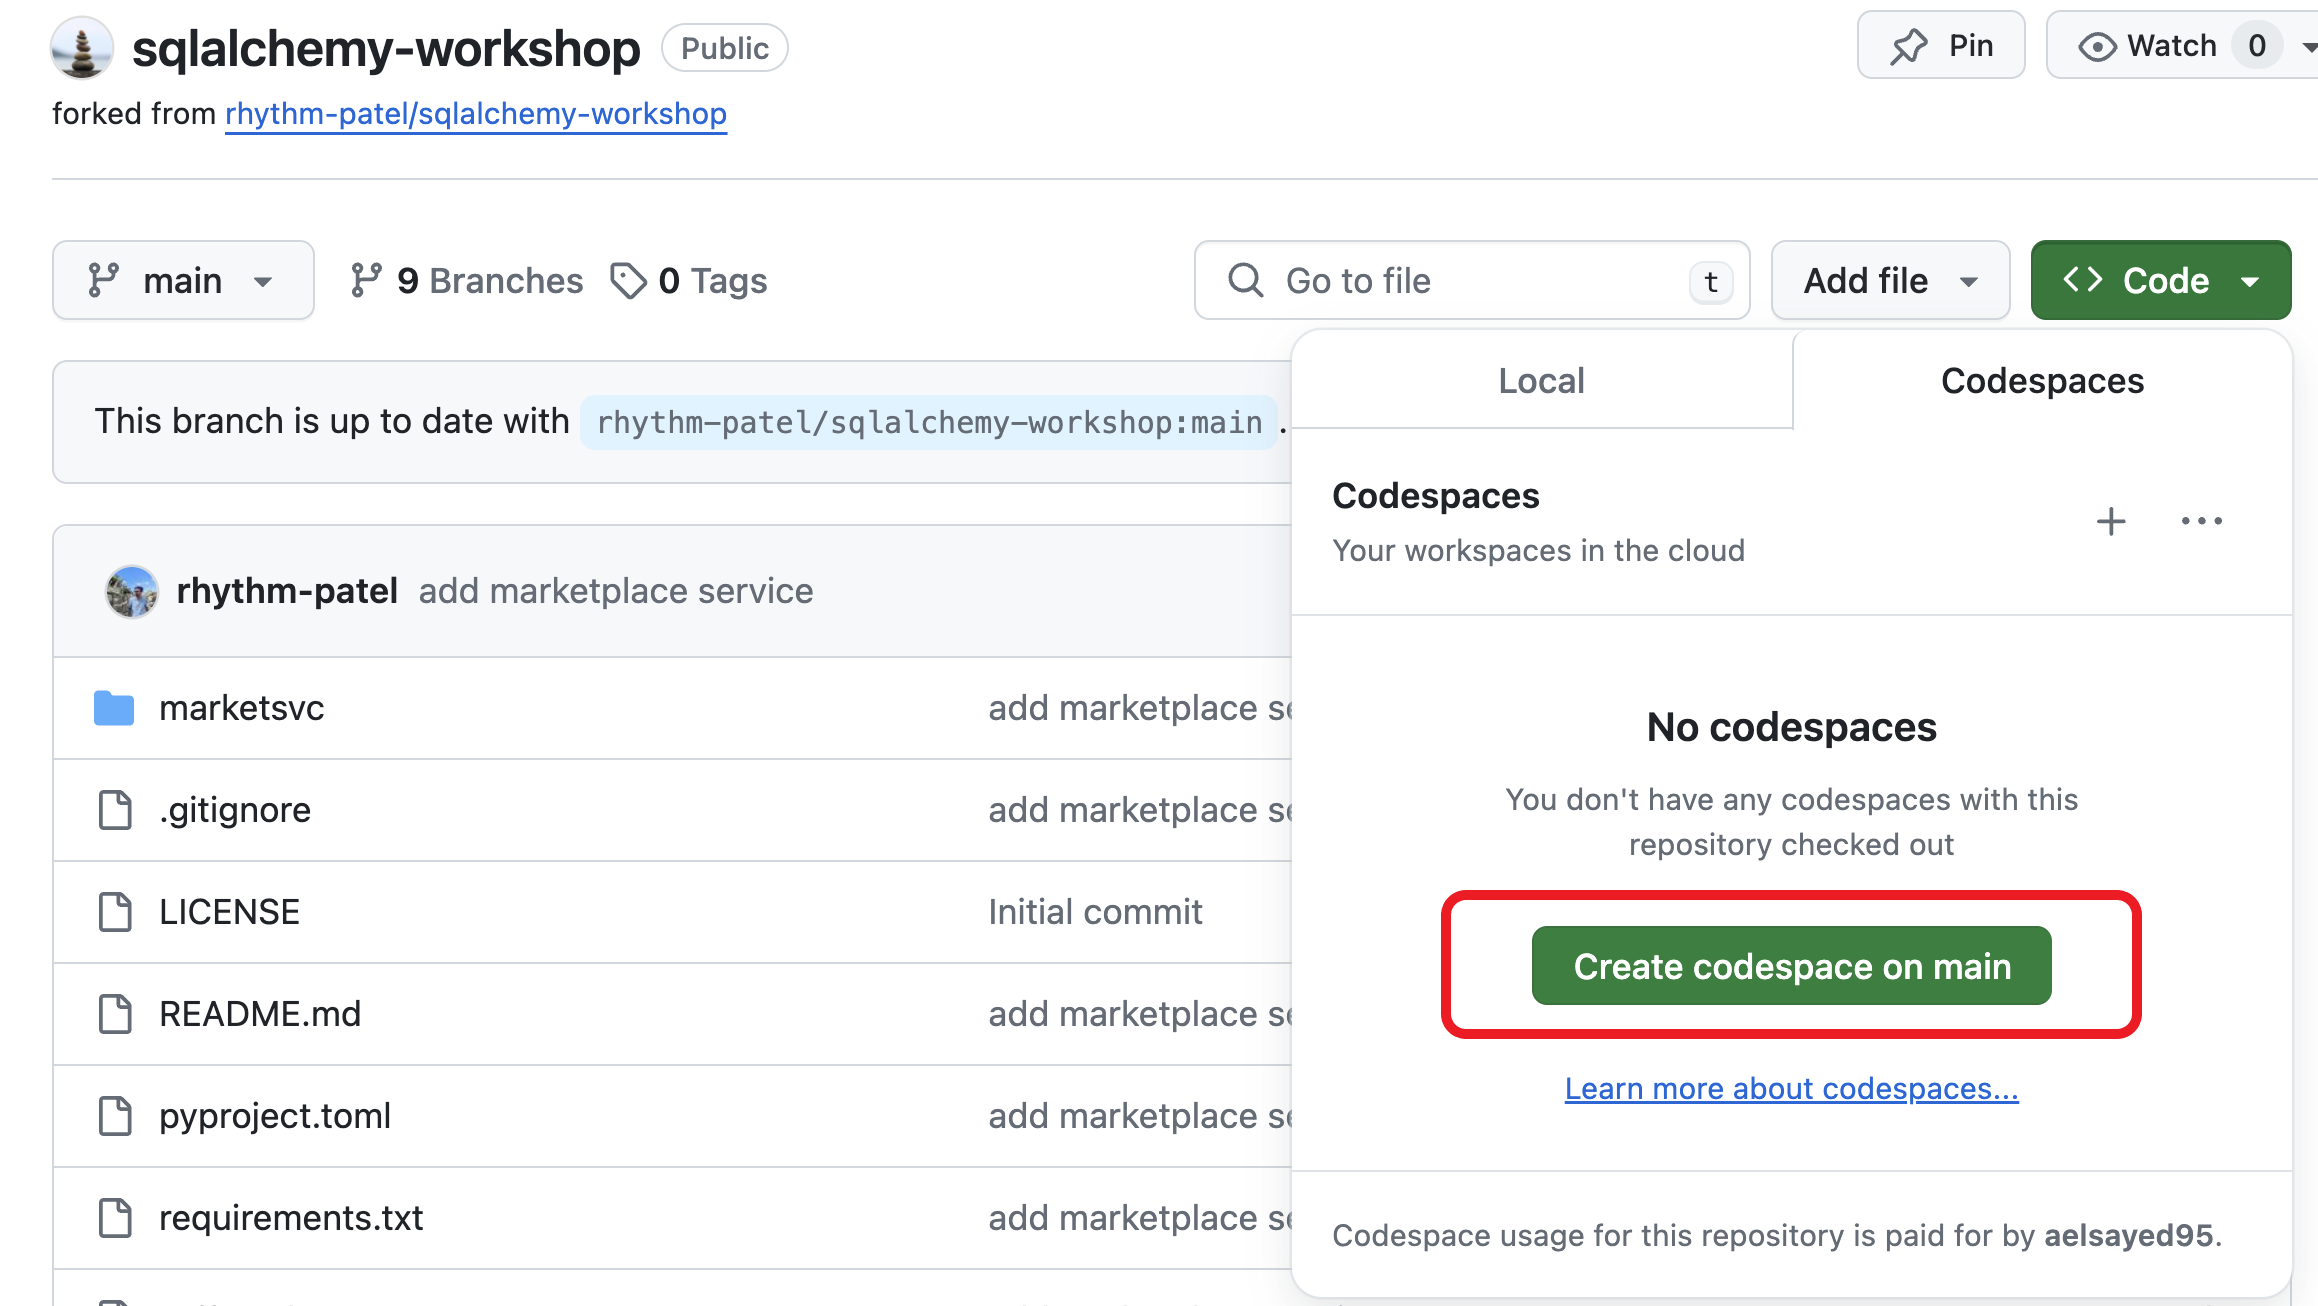The image size is (2318, 1306).
Task: Open the .gitignore file
Action: pyautogui.click(x=235, y=810)
